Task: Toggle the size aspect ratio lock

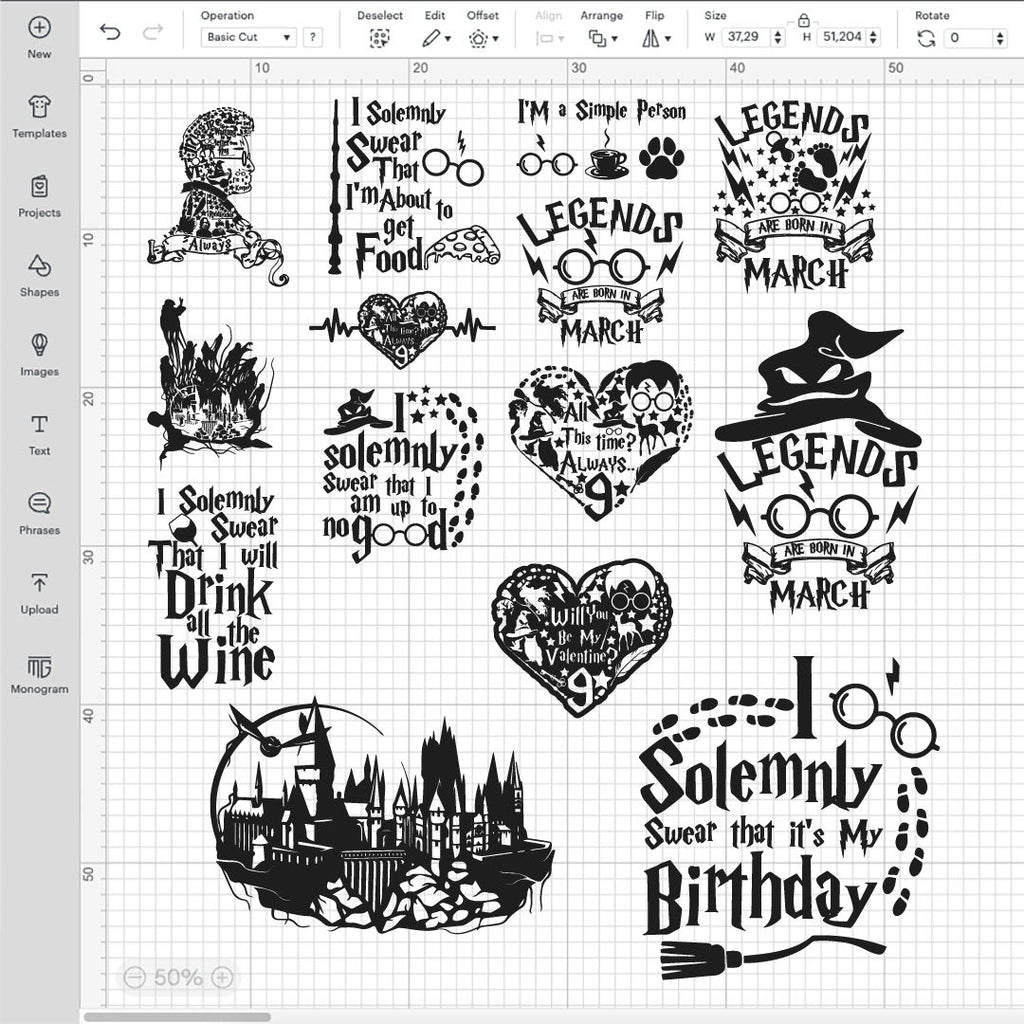Action: pos(802,20)
